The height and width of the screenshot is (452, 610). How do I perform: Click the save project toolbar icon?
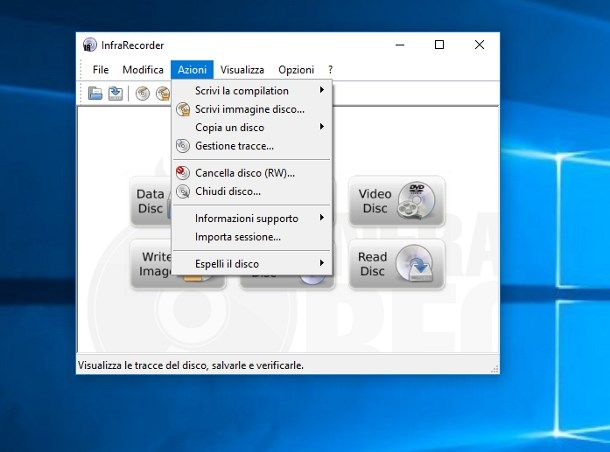tap(116, 93)
